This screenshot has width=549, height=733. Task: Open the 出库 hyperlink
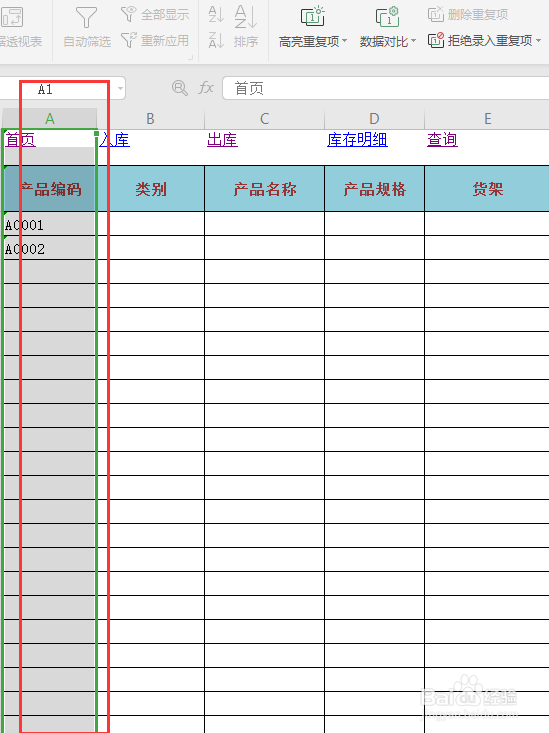(222, 139)
